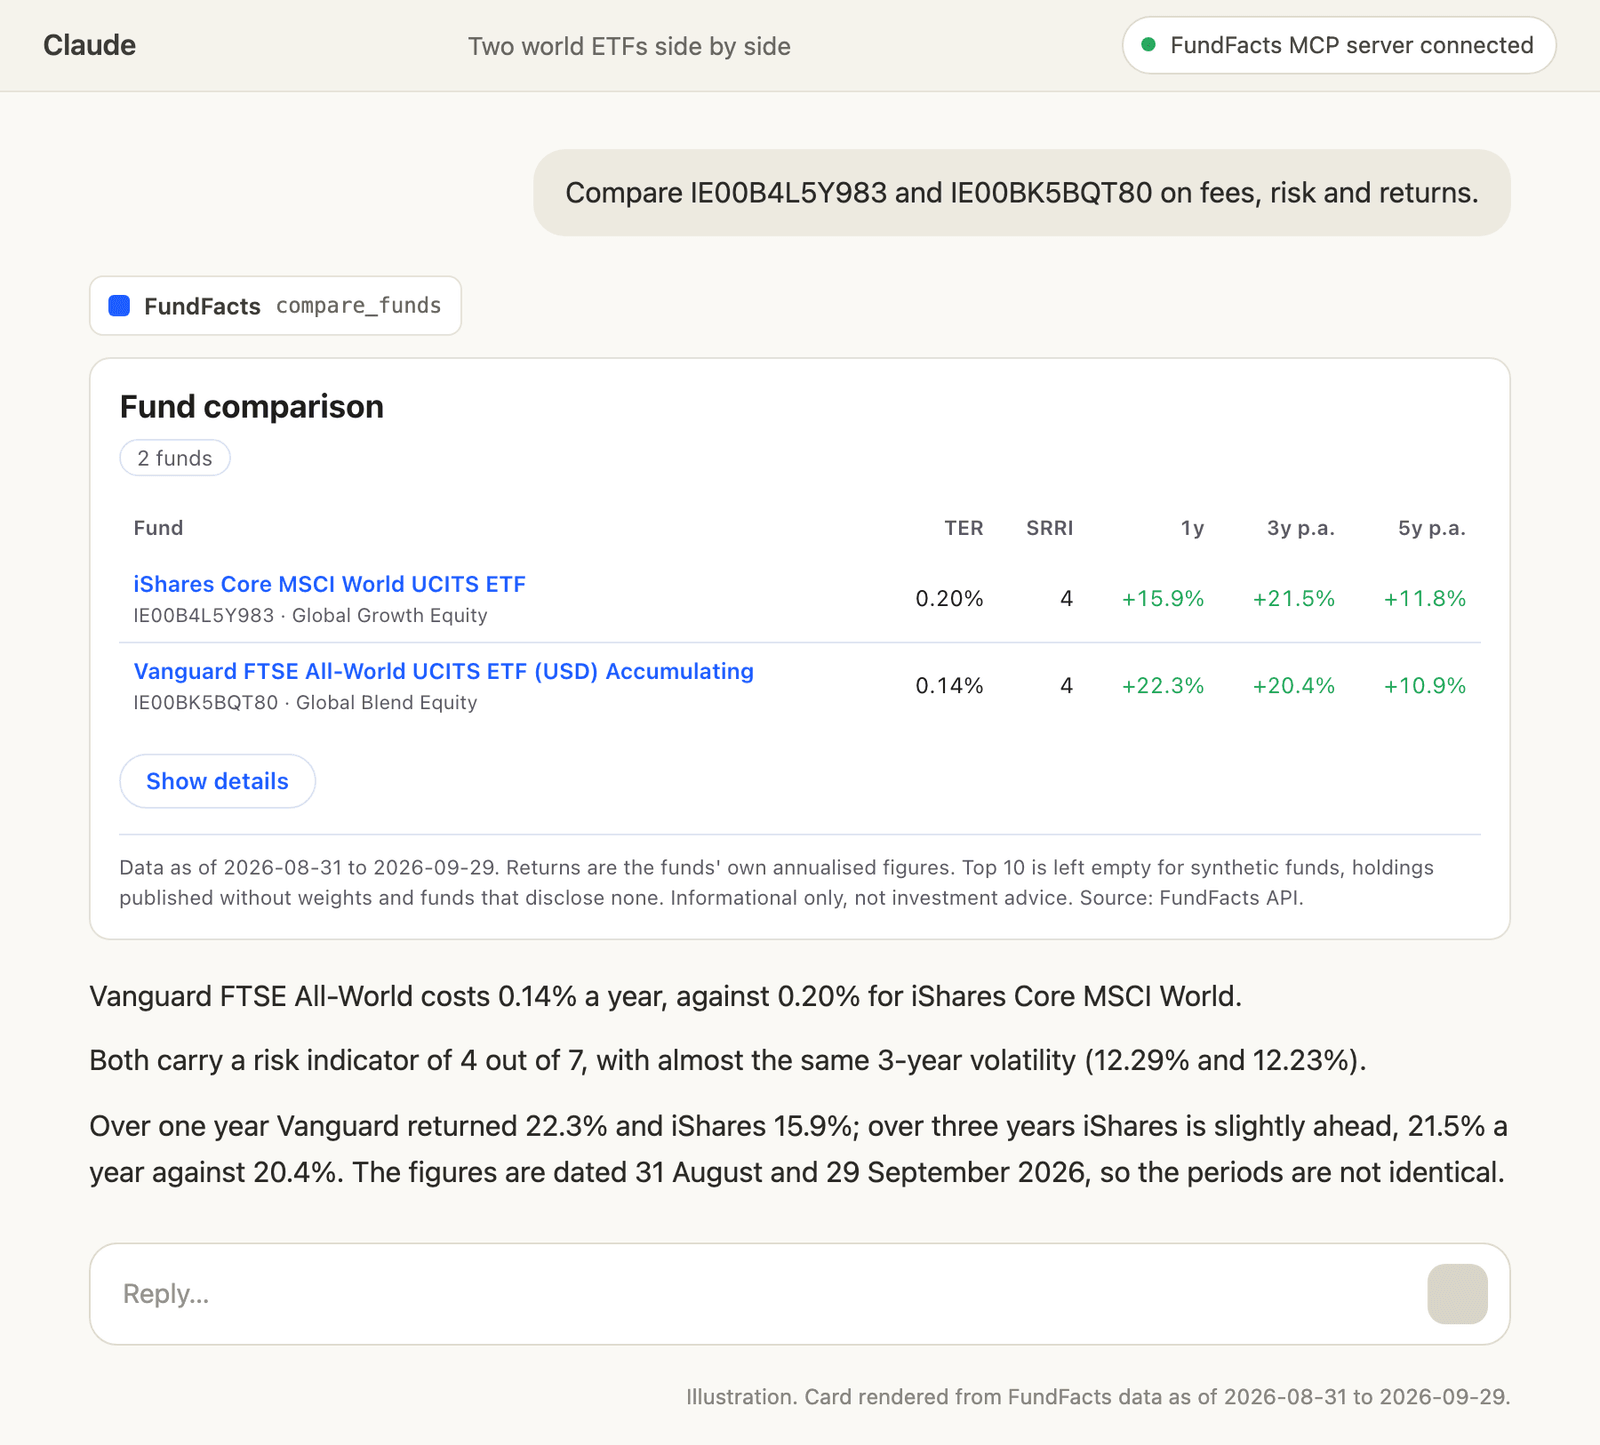Click the send button in reply box

tap(1457, 1294)
